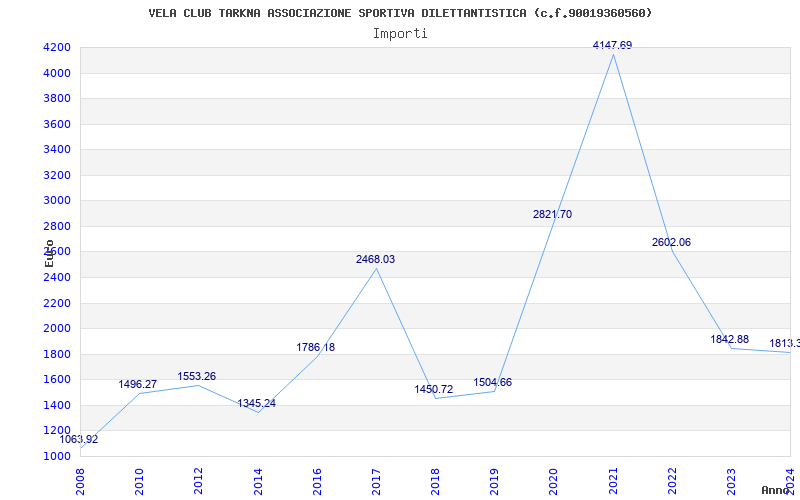Image resolution: width=800 pixels, height=500 pixels.
Task: Click the 1496.27 data label
Action: coord(138,385)
